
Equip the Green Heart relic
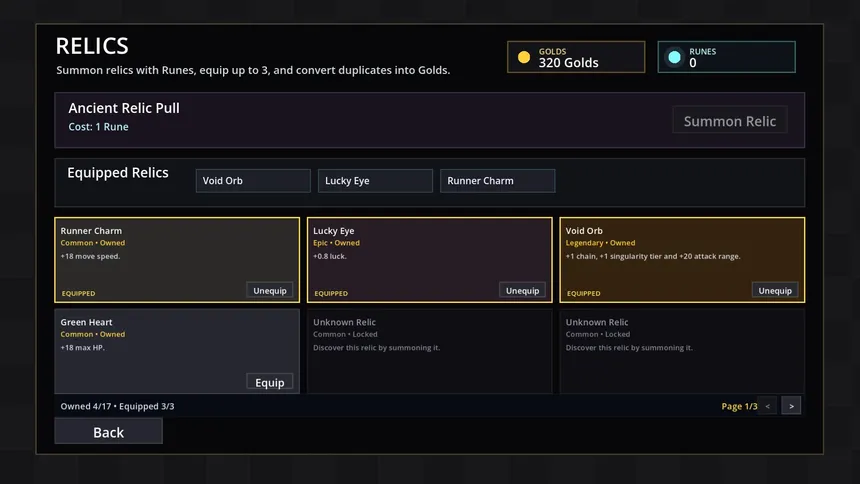270,382
